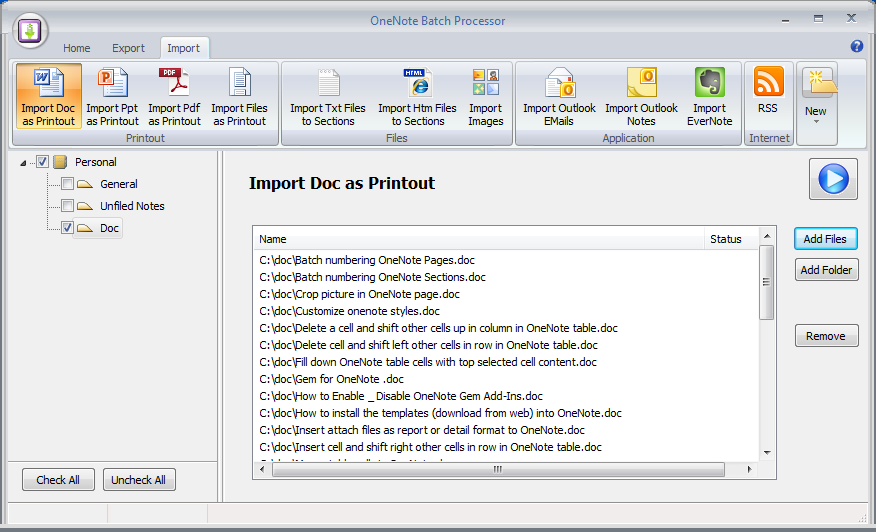The image size is (876, 532).
Task: Select 'Insert attach files as report' file
Action: point(422,430)
